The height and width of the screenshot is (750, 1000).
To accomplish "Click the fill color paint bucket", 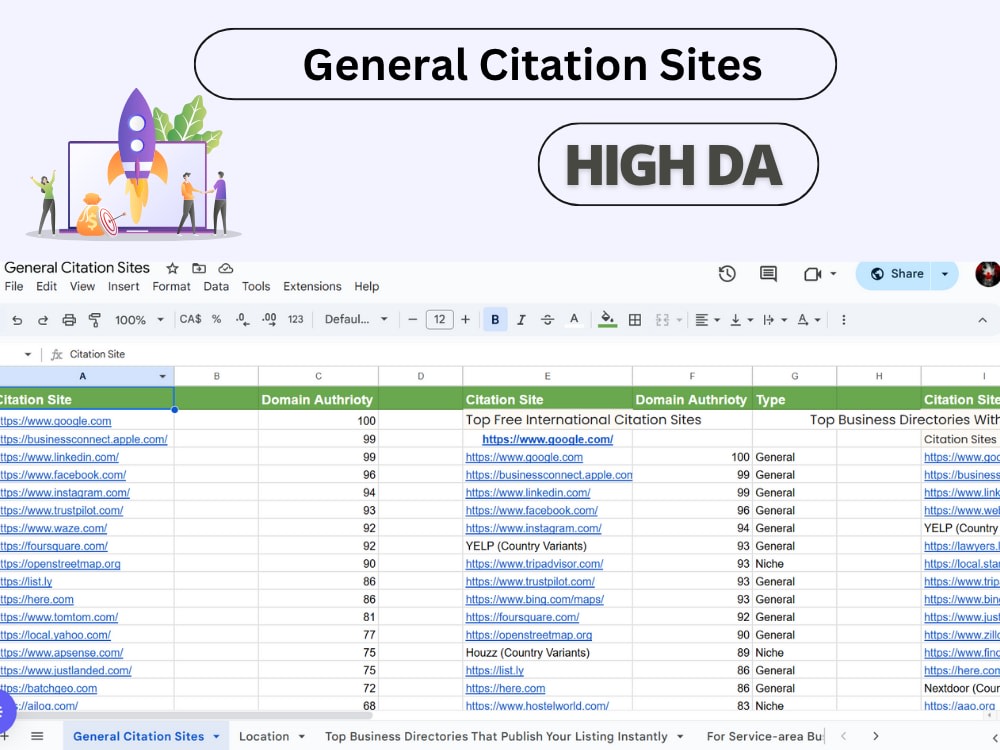I will (607, 319).
